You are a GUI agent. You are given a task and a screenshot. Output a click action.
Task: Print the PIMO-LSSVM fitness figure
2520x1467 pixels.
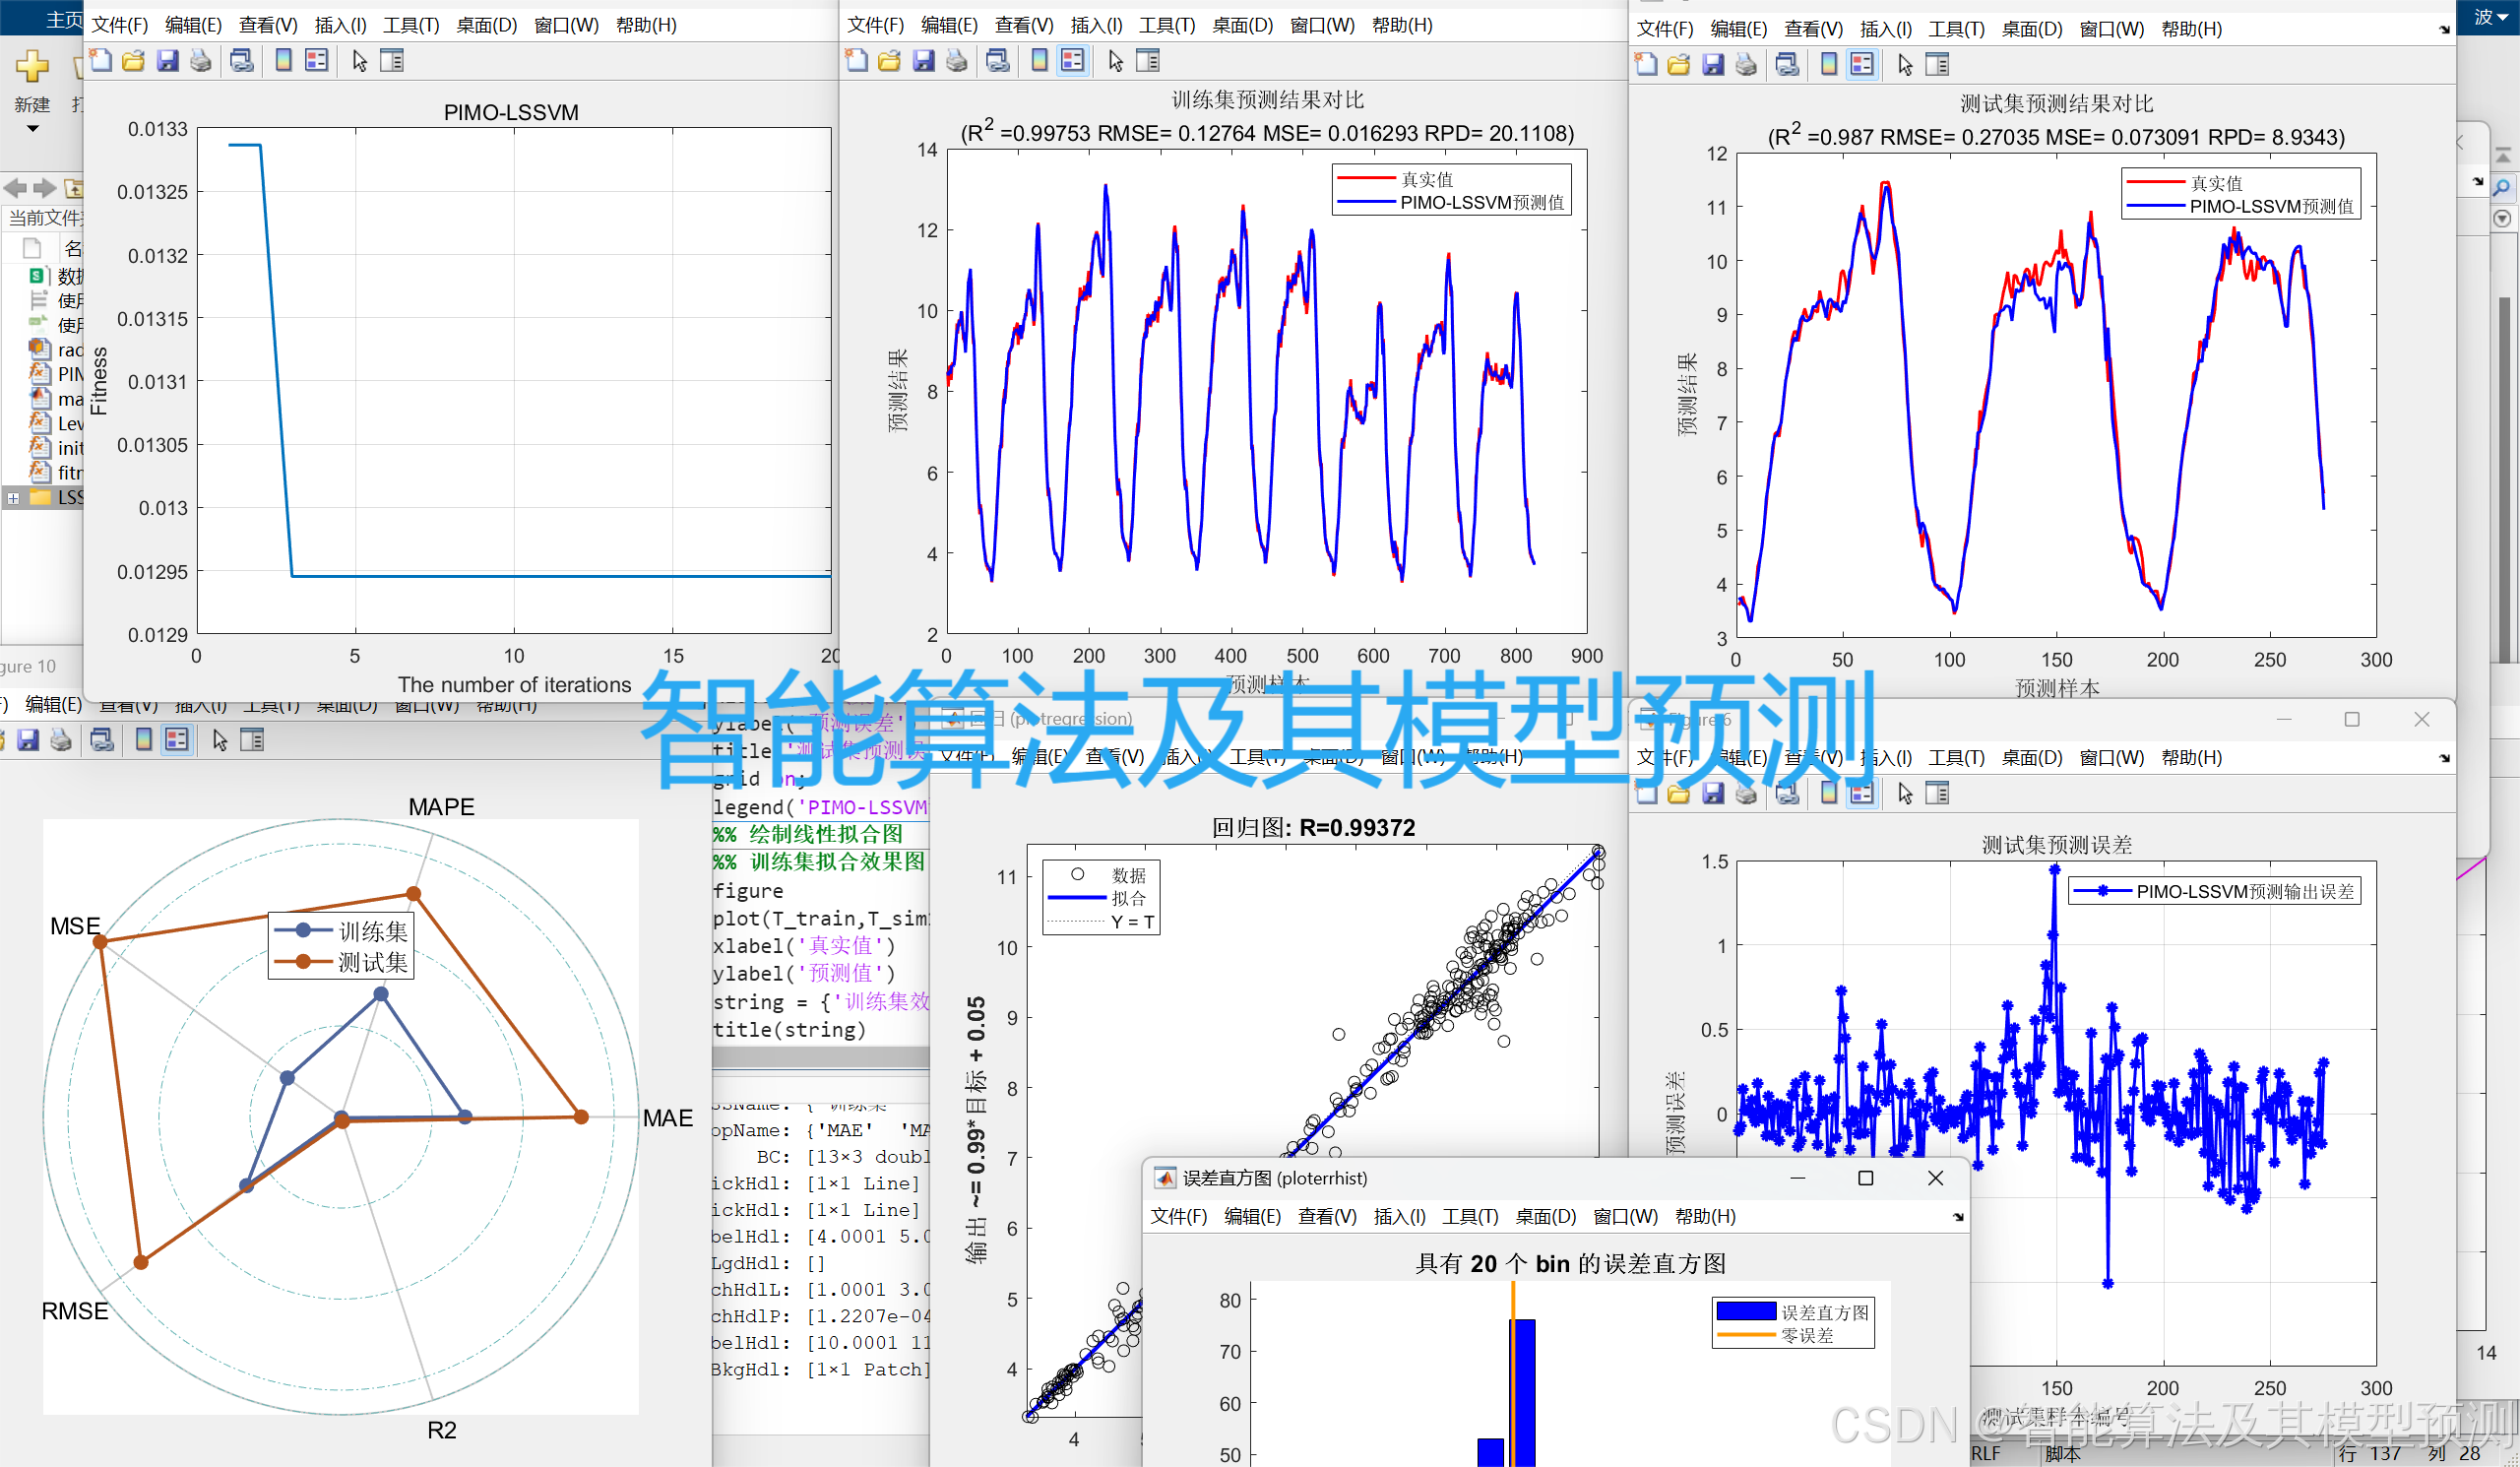201,61
